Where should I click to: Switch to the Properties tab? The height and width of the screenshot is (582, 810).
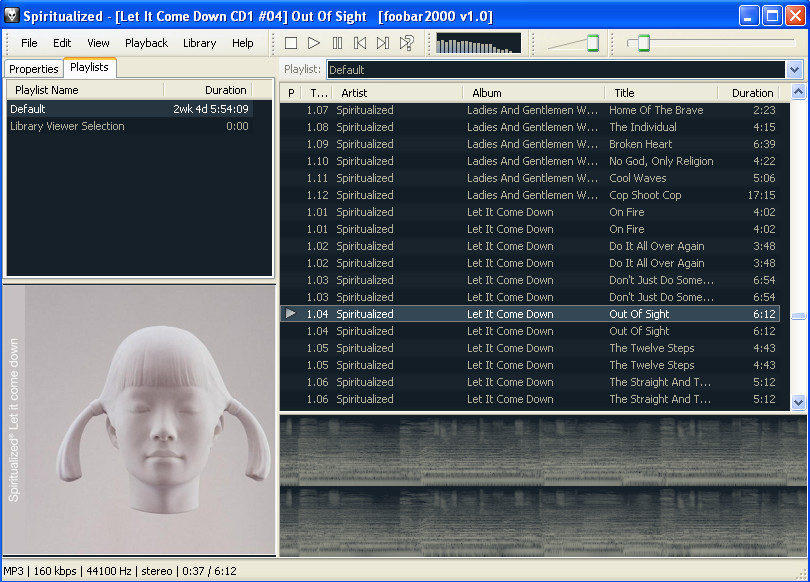click(x=34, y=69)
